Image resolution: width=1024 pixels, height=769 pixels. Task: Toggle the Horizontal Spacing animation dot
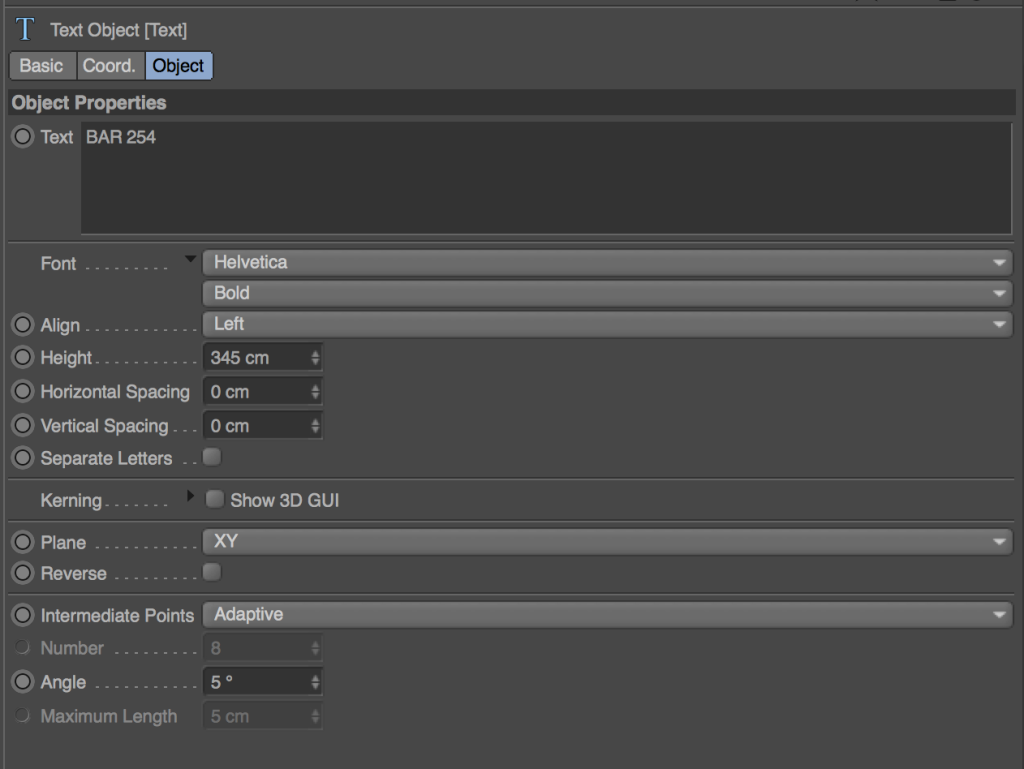click(23, 391)
